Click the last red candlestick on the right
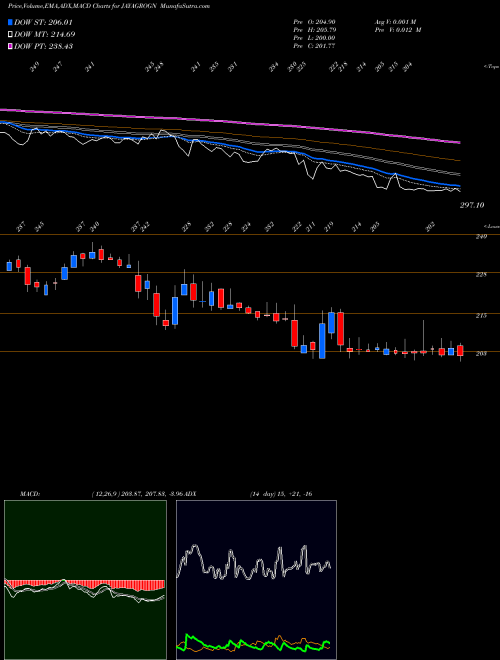500x660 pixels. pyautogui.click(x=460, y=351)
